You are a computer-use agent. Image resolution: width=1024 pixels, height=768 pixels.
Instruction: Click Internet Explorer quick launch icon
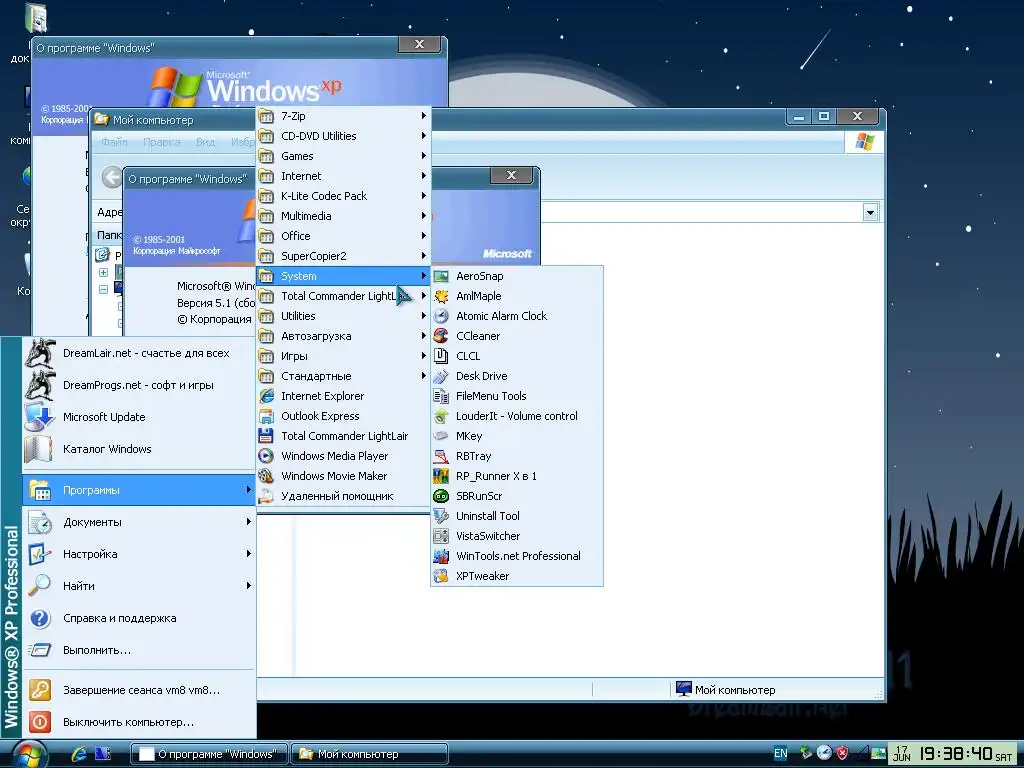click(x=80, y=754)
